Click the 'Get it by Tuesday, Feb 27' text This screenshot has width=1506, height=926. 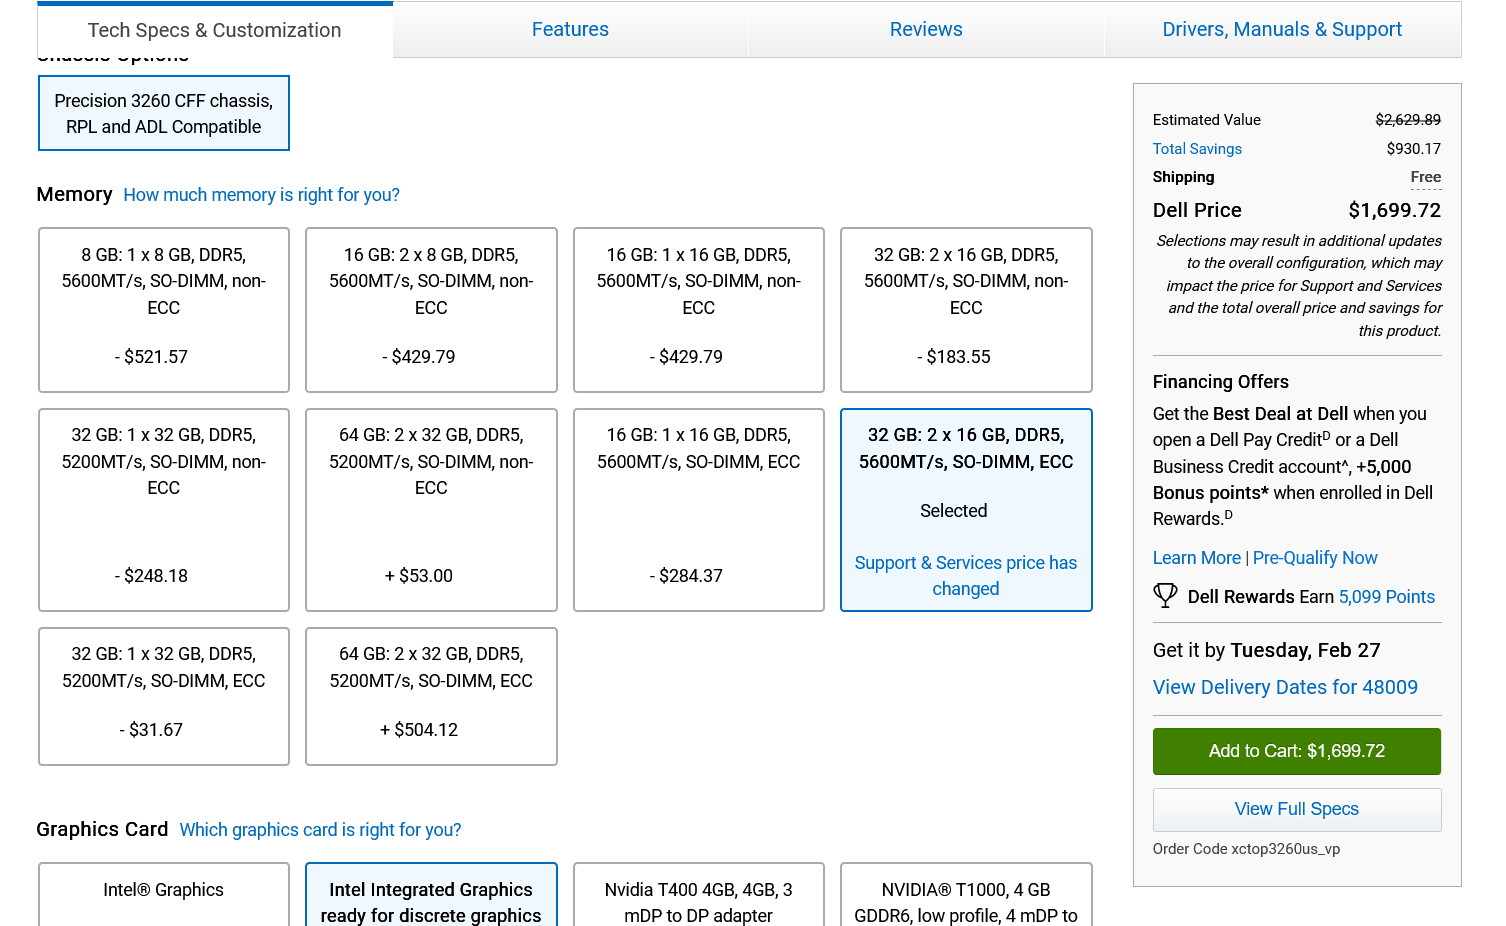pyautogui.click(x=1266, y=650)
